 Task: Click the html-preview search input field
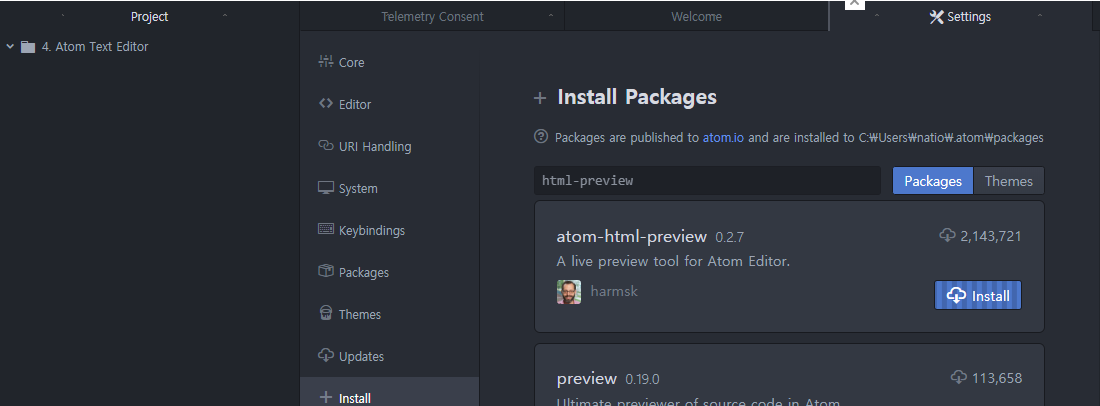(x=707, y=180)
